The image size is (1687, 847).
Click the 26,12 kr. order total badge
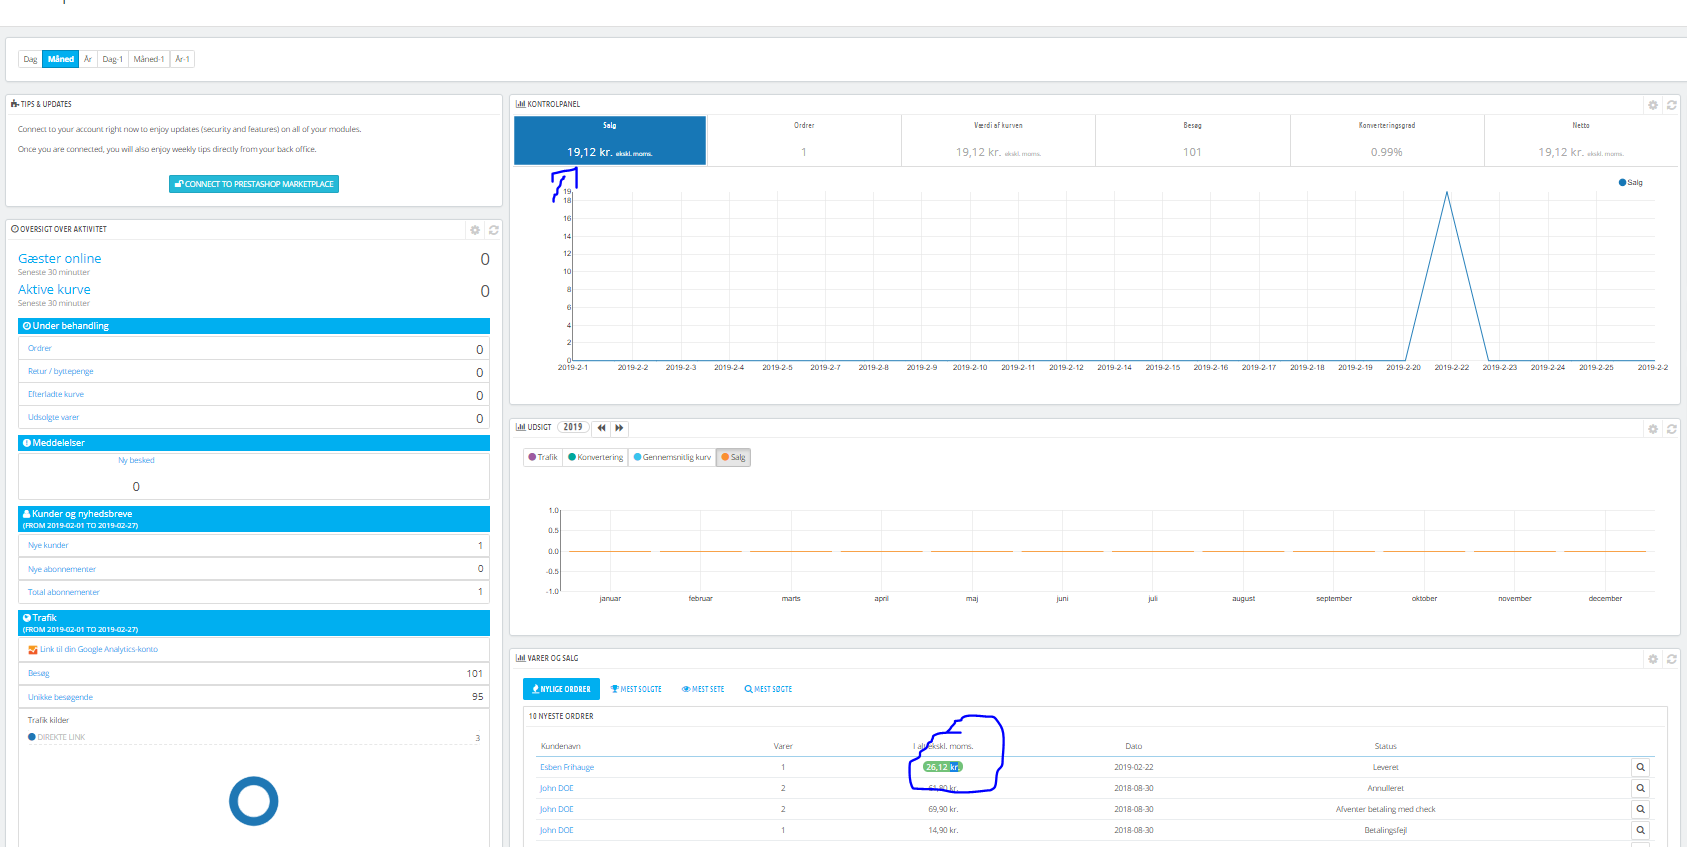[x=943, y=767]
